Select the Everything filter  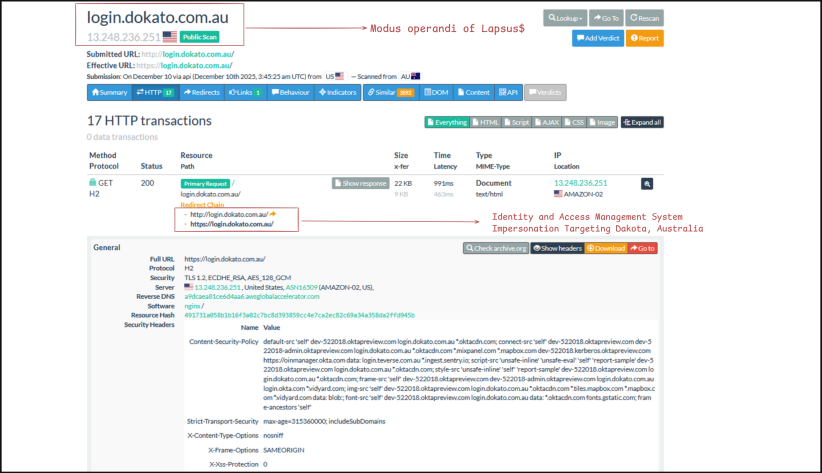tap(447, 122)
